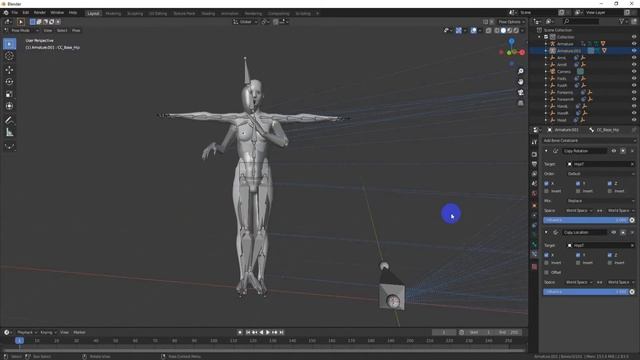Viewport: 640px width, 360px height.
Task: Uncheck X axis in Copy Rotation
Action: [x=547, y=184]
